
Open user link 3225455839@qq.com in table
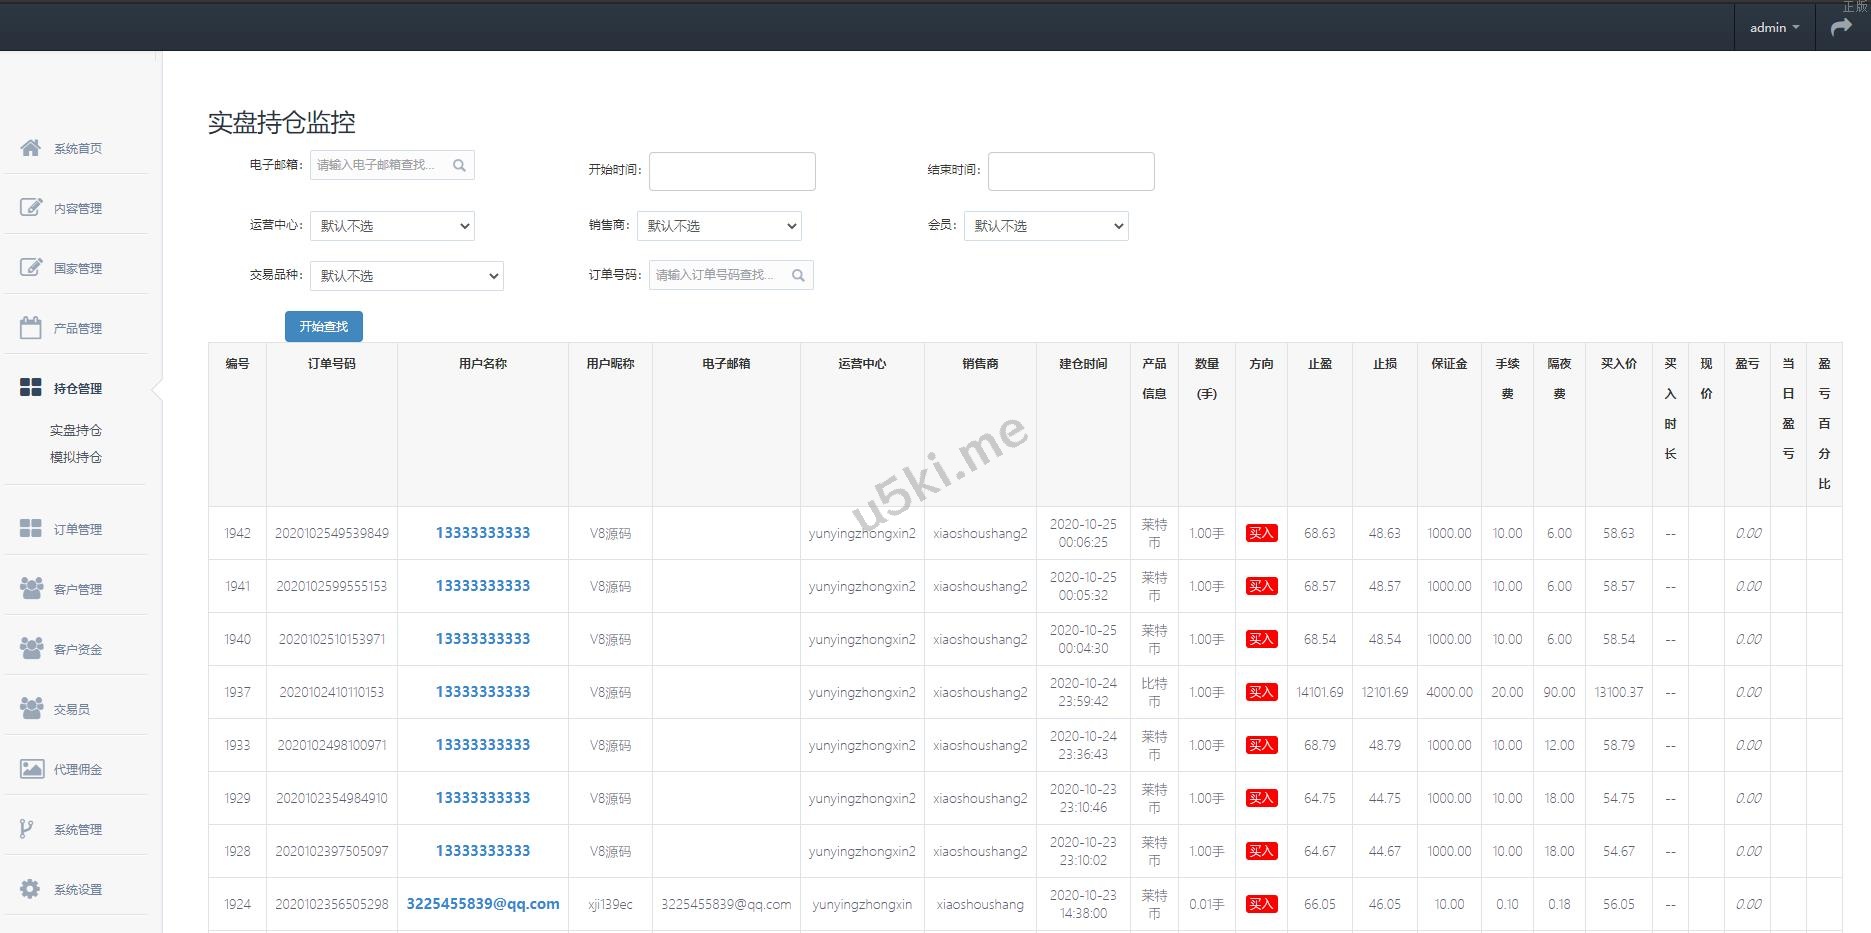click(483, 904)
